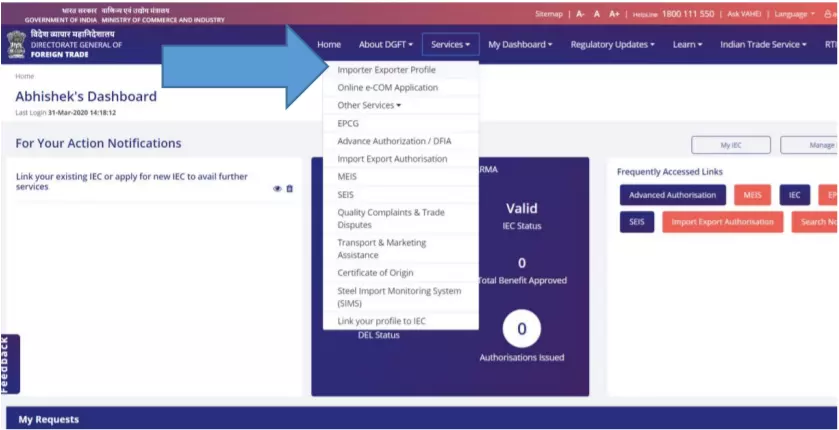This screenshot has height=430, width=839.
Task: Click the helpline number 1800 111 550
Action: (688, 14)
